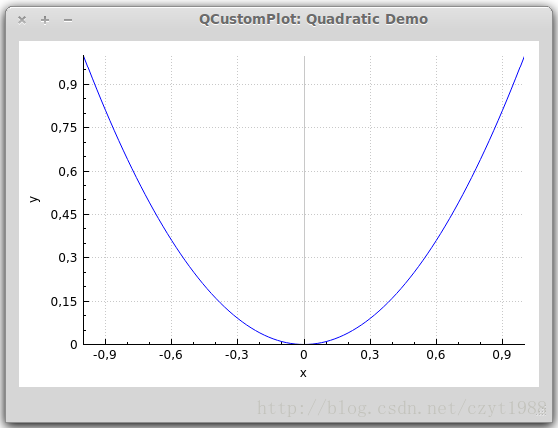
Task: Minimize the window with the minus button
Action: coord(68,20)
